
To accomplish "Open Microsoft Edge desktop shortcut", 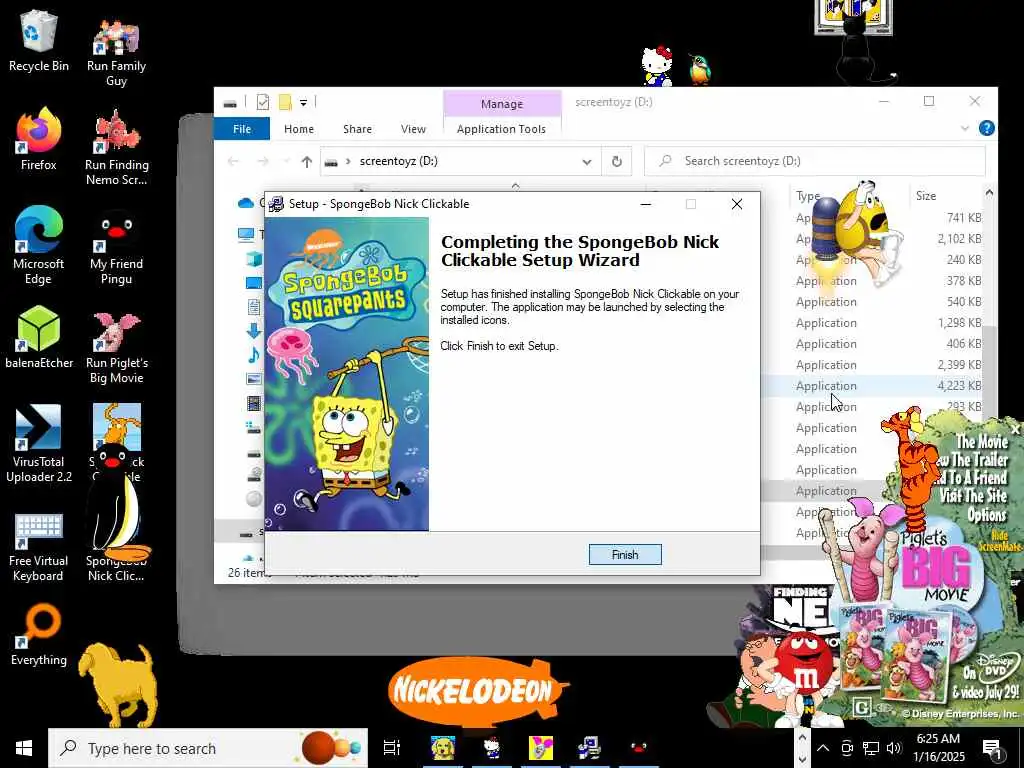I will coord(39,246).
